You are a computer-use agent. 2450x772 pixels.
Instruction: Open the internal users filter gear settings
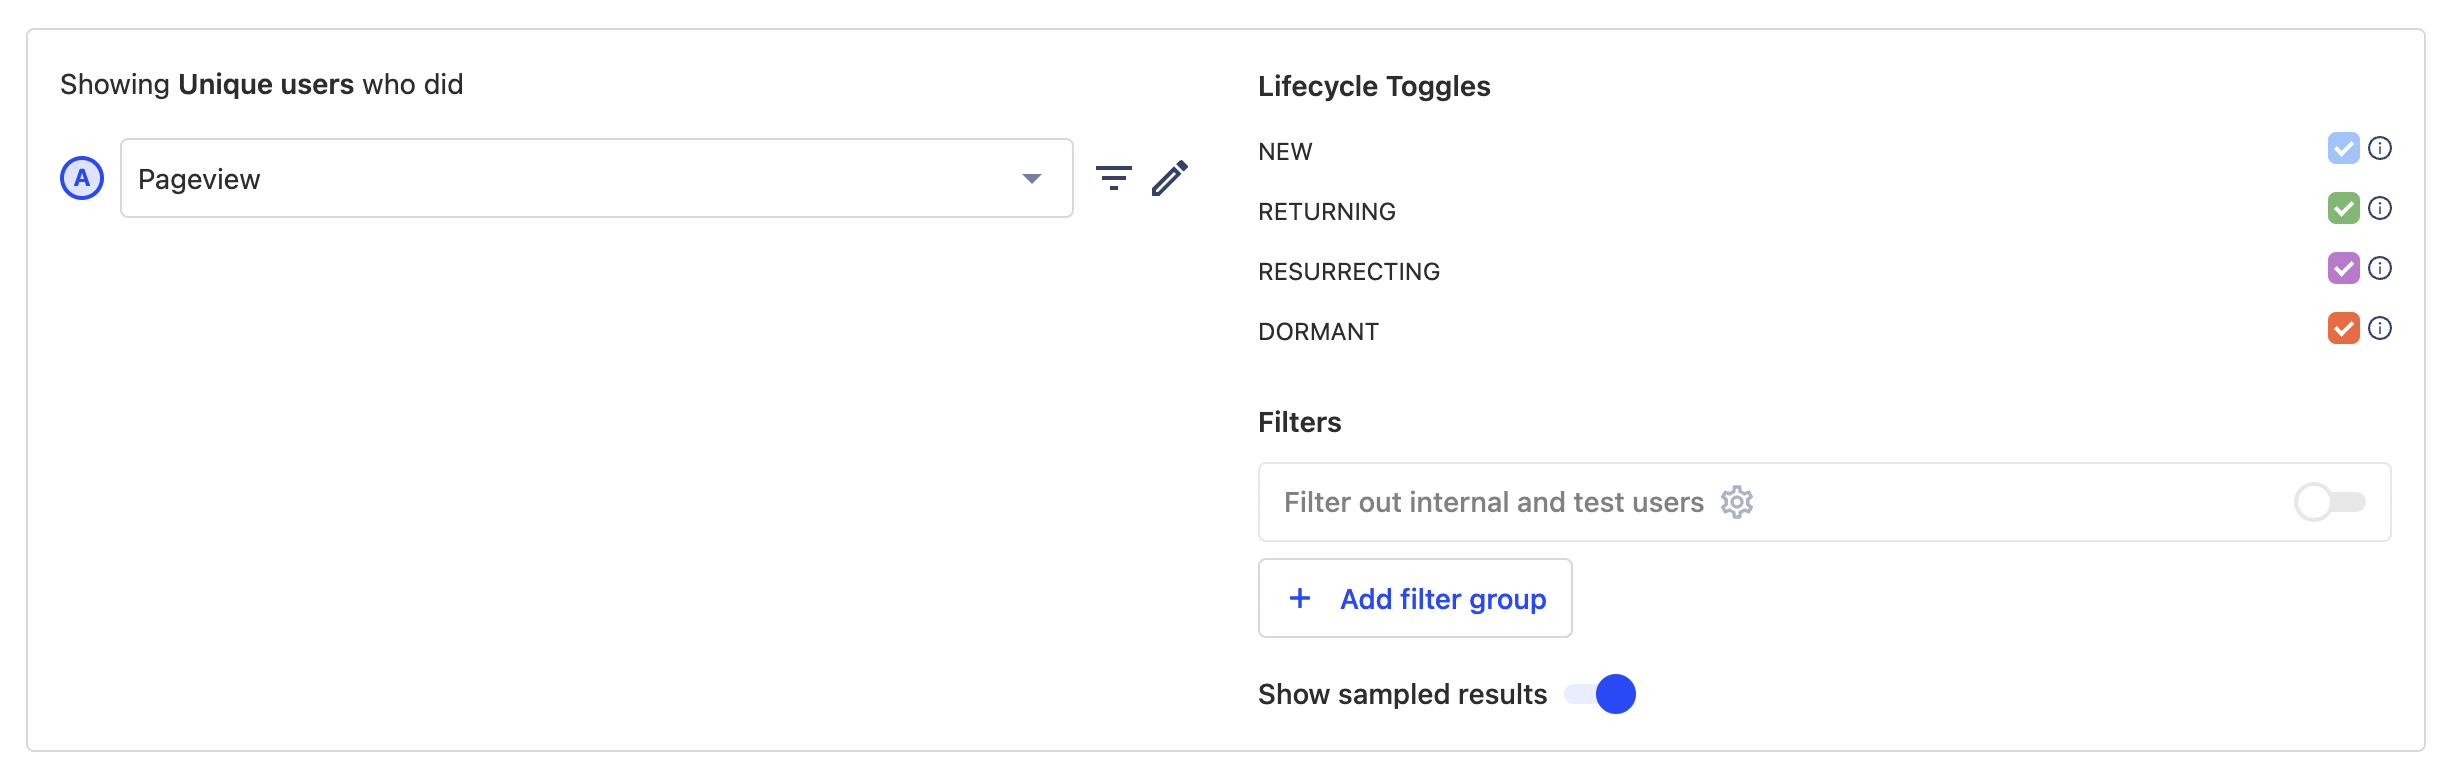tap(1737, 502)
